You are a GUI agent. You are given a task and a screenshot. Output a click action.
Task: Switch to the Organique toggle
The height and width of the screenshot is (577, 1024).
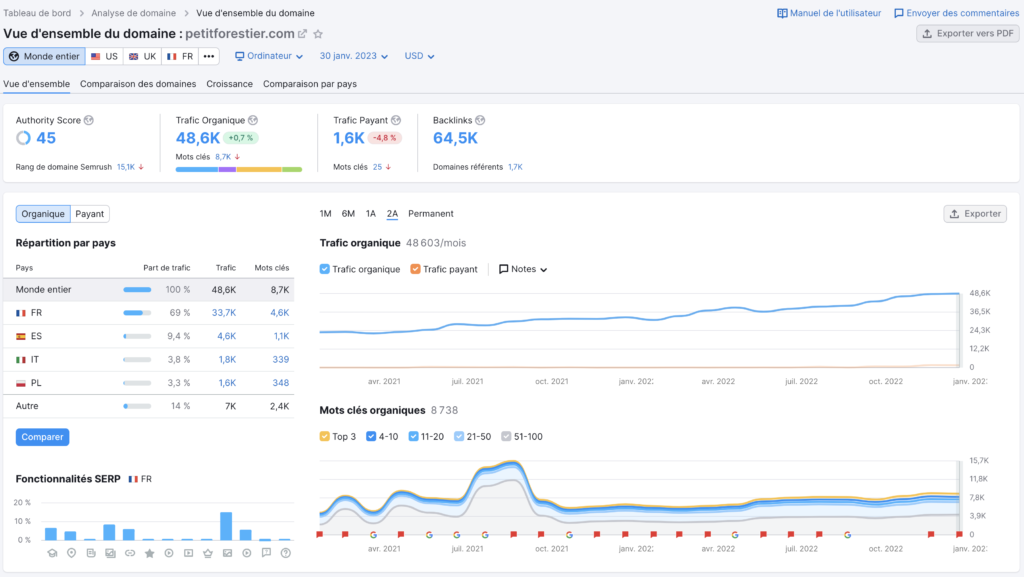point(43,213)
